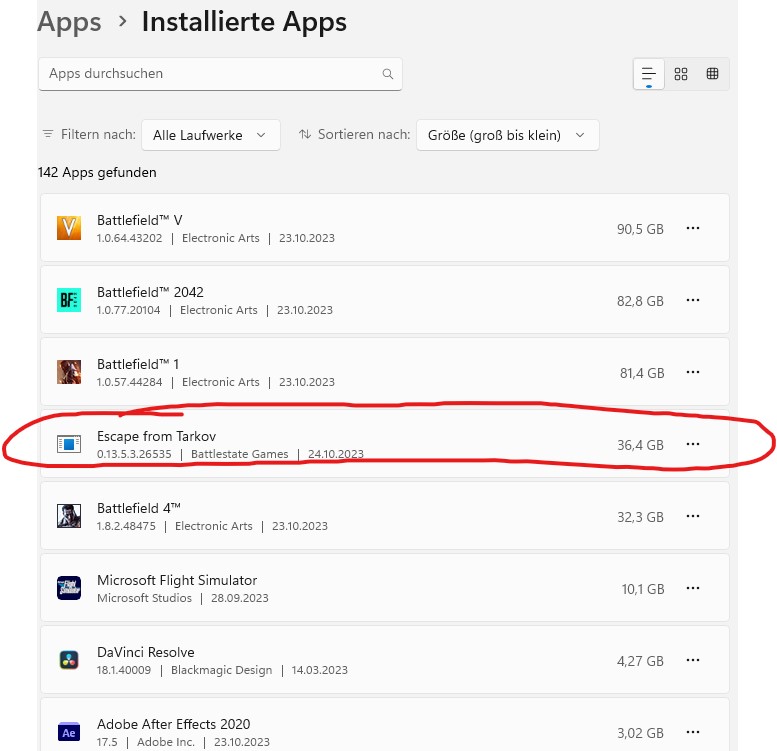Open the Alle Laufwerke filter dropdown
The image size is (777, 751).
(x=211, y=135)
